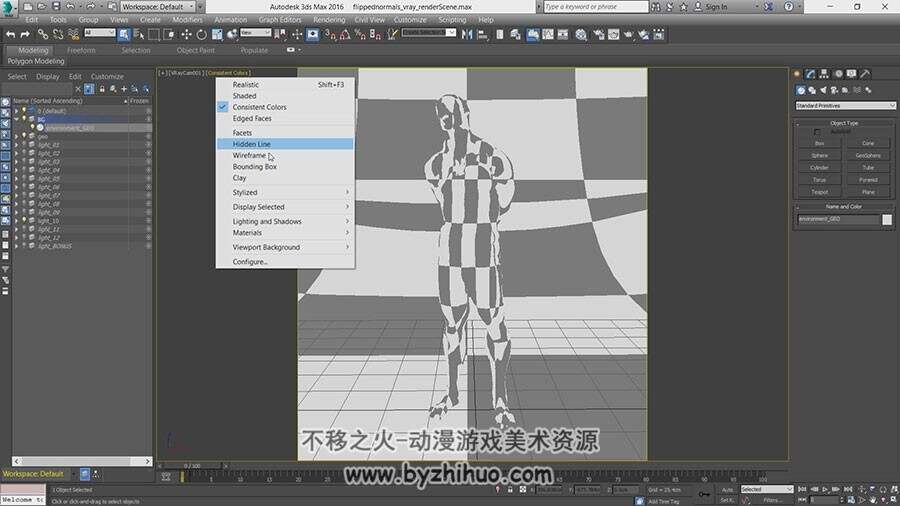This screenshot has height=506, width=900.
Task: Open the Material Editor icon
Action: [x=581, y=34]
